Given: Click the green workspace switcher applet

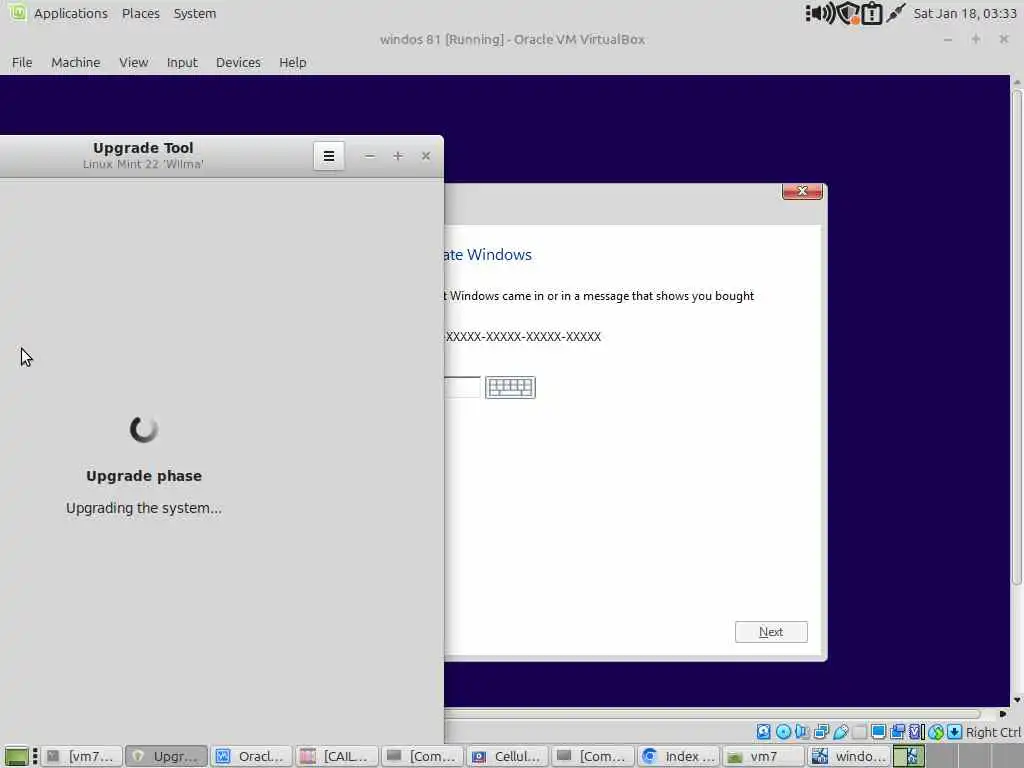Looking at the screenshot, I should (908, 756).
